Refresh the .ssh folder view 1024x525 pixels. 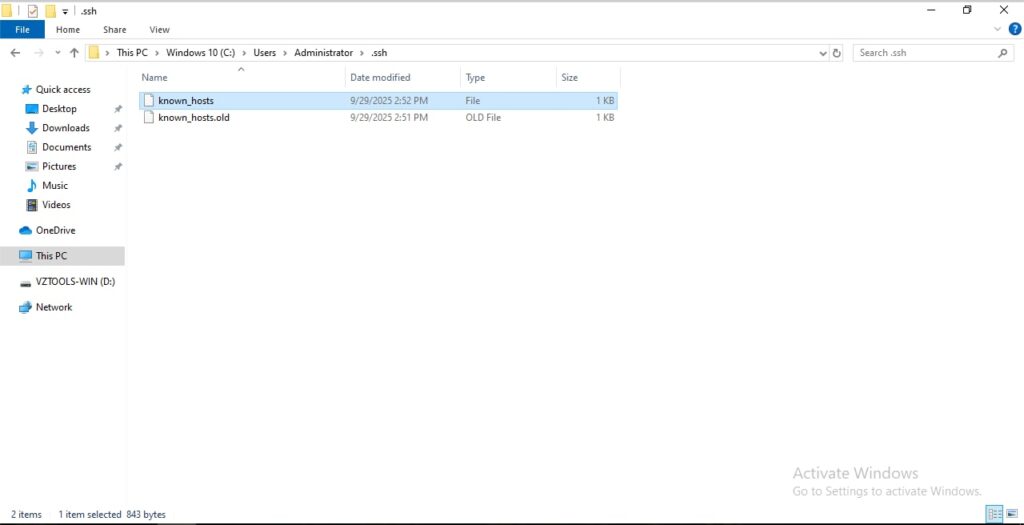pyautogui.click(x=837, y=53)
